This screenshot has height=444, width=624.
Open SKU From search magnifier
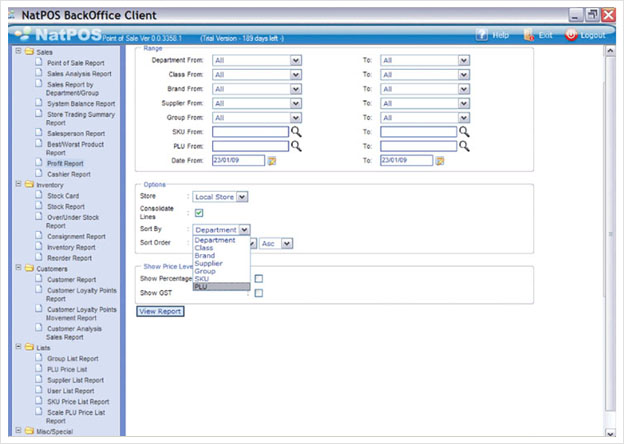[296, 132]
